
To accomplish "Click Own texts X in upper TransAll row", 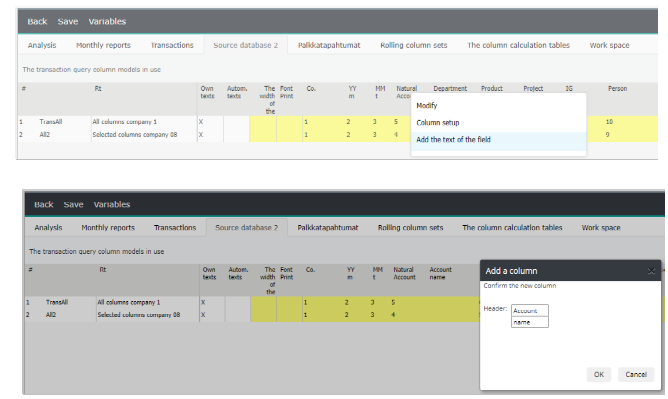I will pyautogui.click(x=201, y=122).
